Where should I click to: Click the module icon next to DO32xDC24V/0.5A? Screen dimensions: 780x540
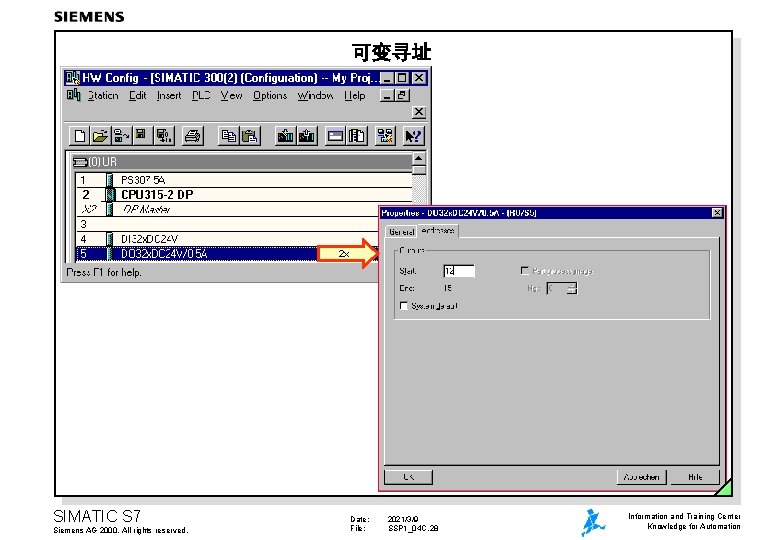[x=109, y=254]
